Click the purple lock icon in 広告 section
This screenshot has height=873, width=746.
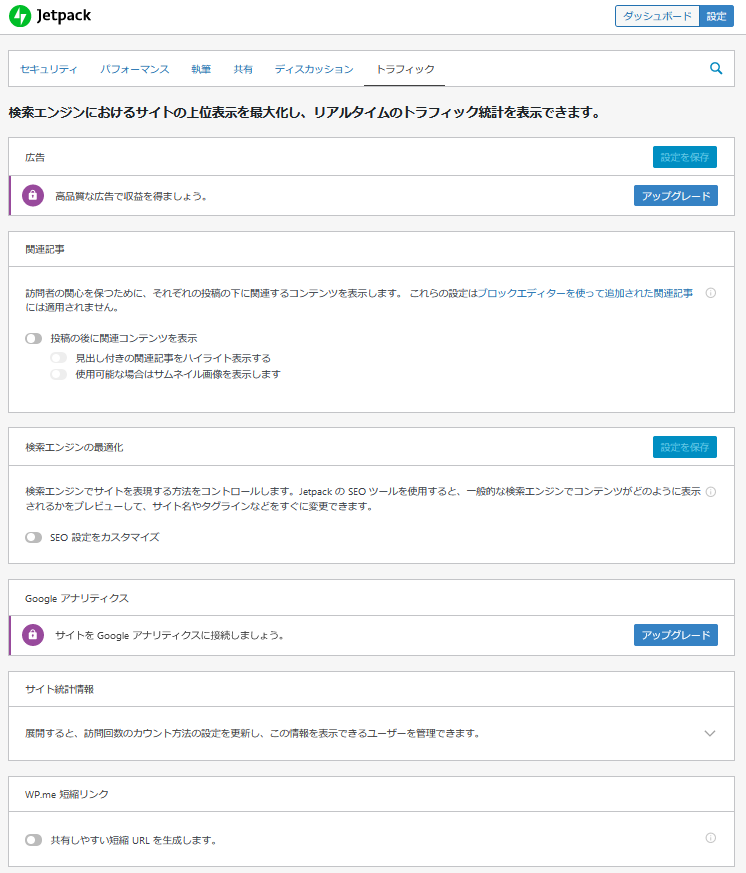[x=33, y=196]
